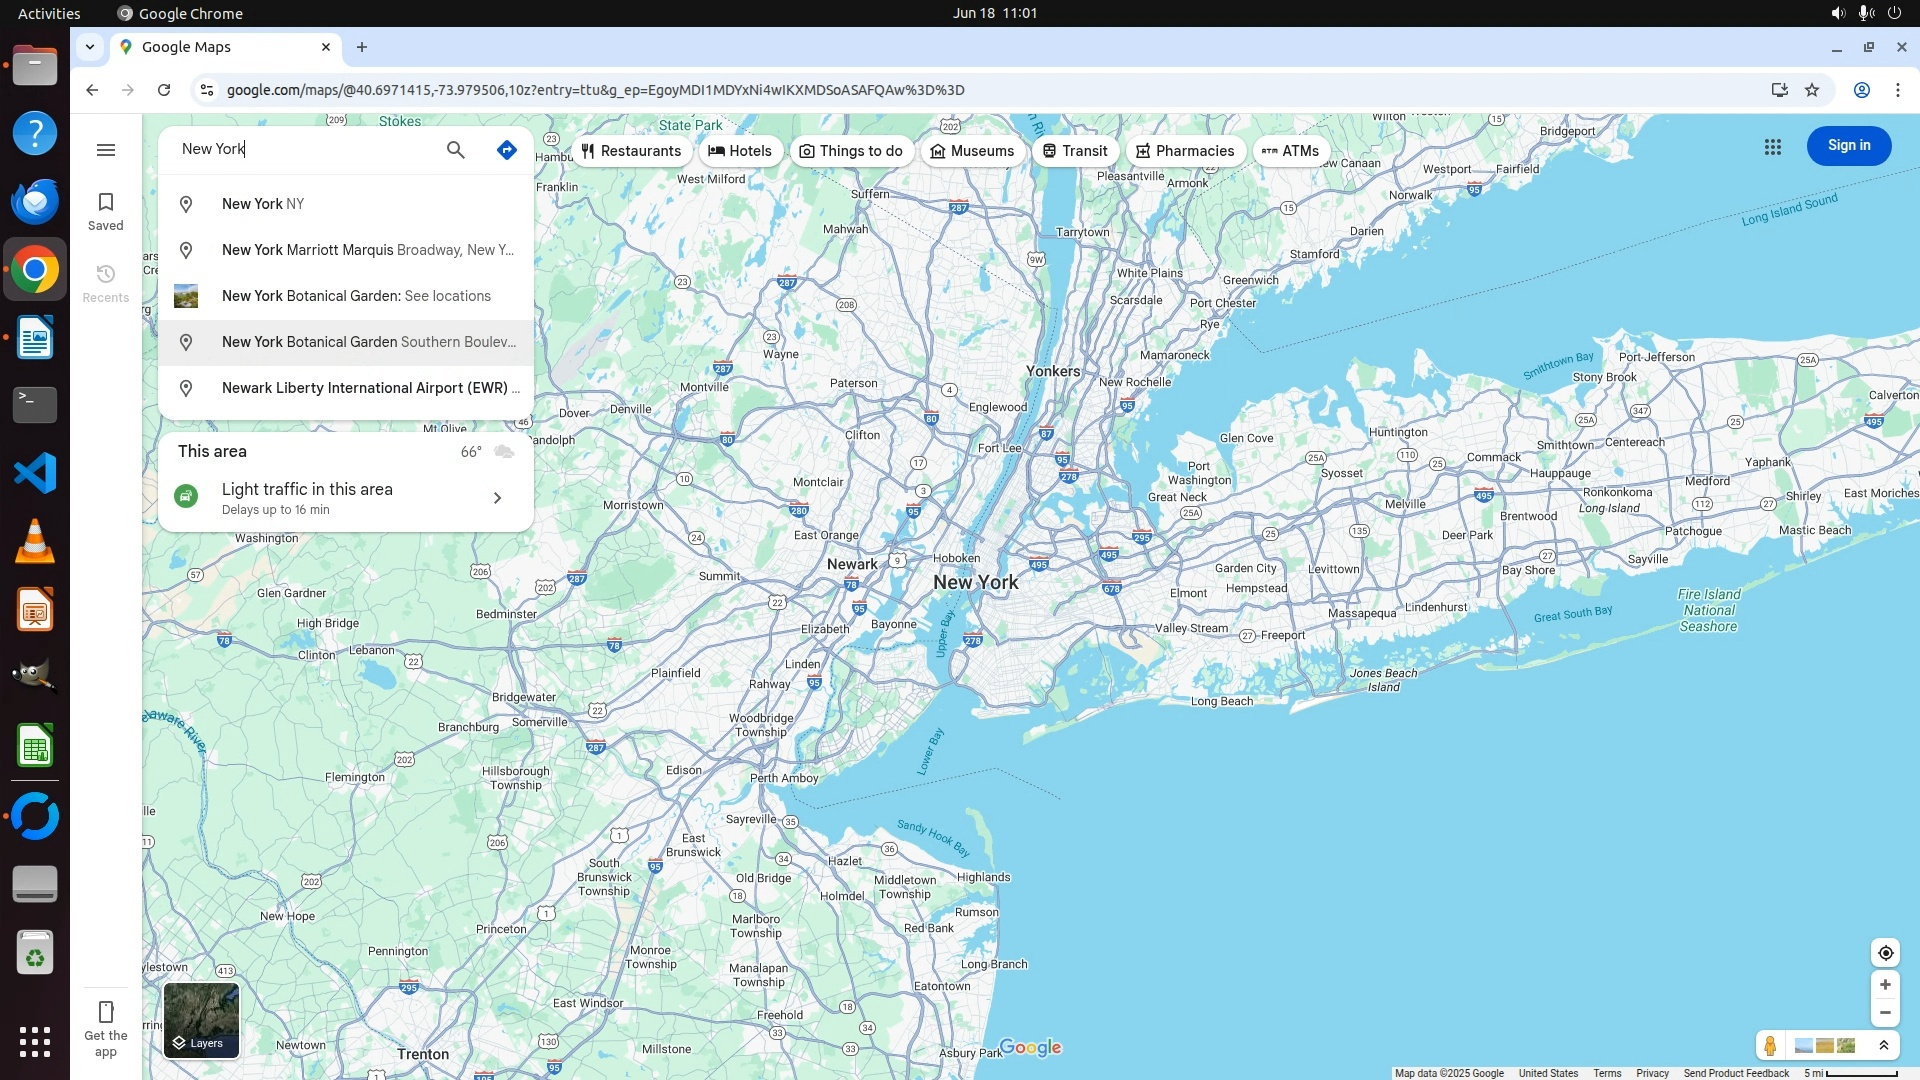Click the Sign in button

pyautogui.click(x=1848, y=146)
